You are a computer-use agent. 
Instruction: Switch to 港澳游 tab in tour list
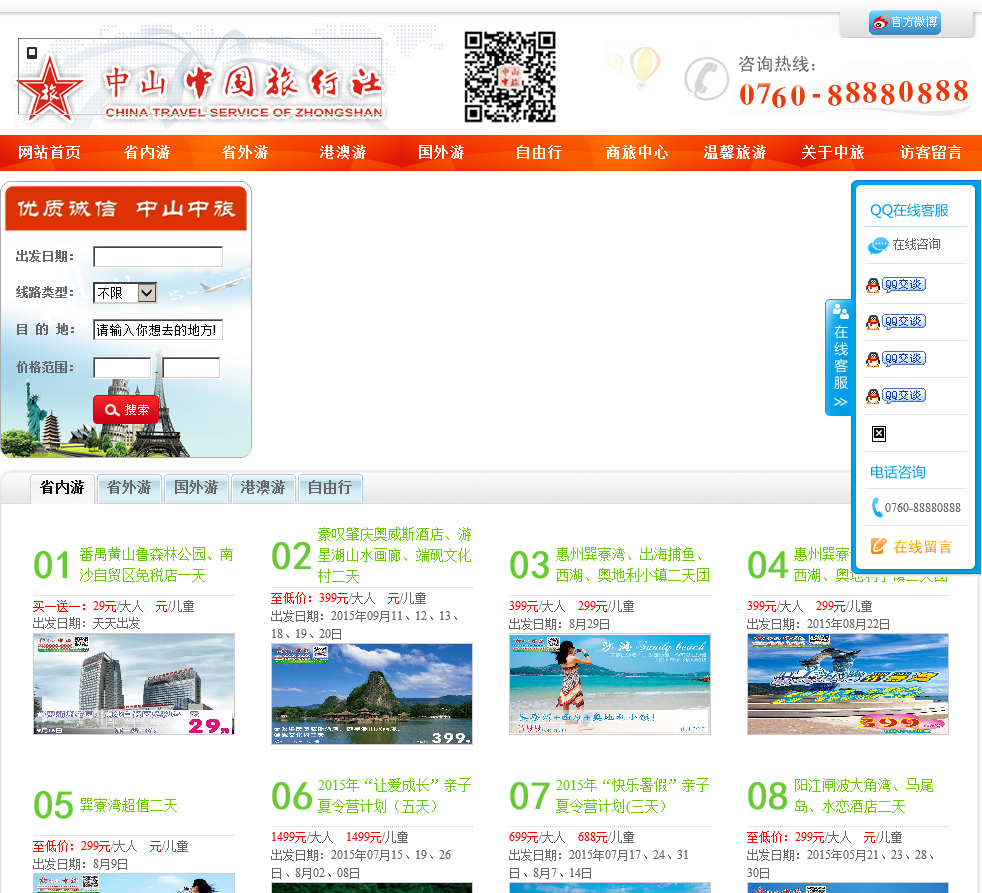pos(263,488)
